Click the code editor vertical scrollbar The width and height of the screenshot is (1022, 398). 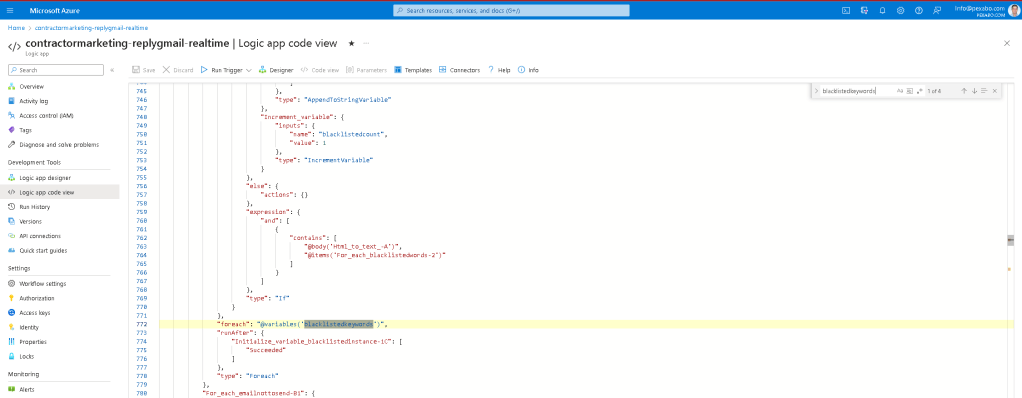tap(1011, 240)
